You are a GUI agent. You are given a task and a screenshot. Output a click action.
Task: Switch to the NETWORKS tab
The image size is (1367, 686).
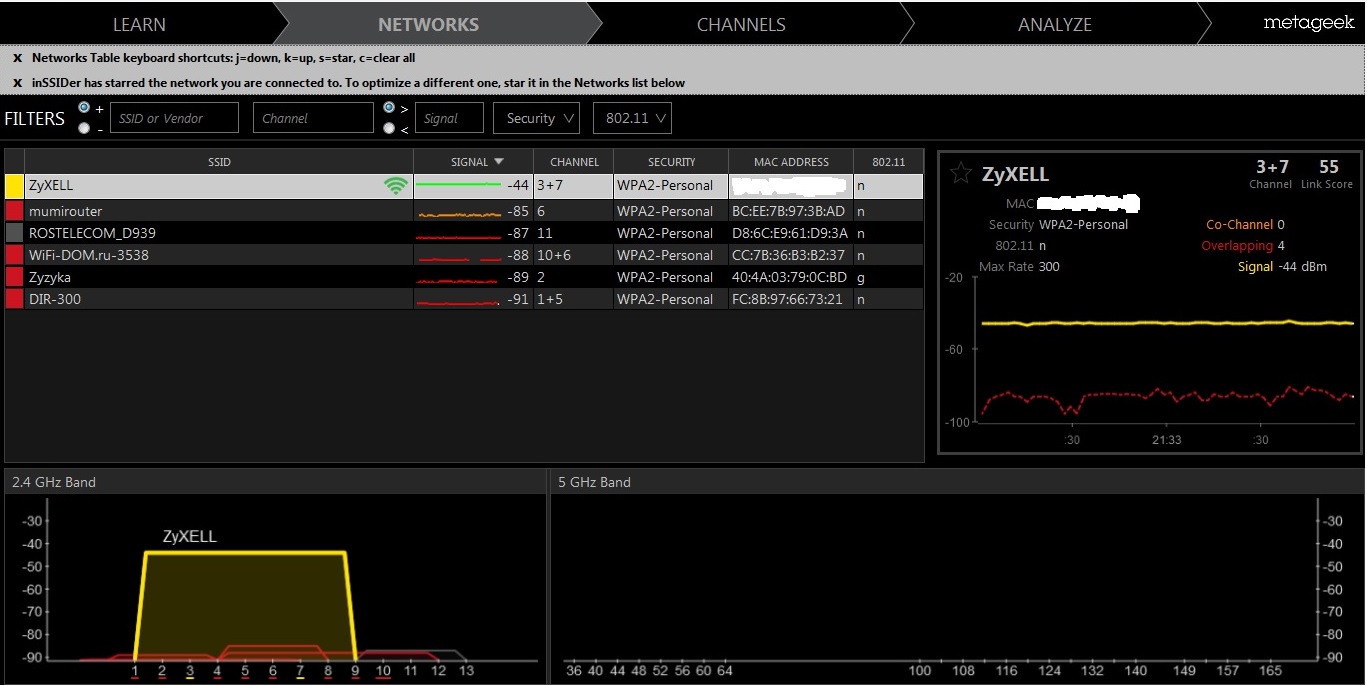point(428,24)
